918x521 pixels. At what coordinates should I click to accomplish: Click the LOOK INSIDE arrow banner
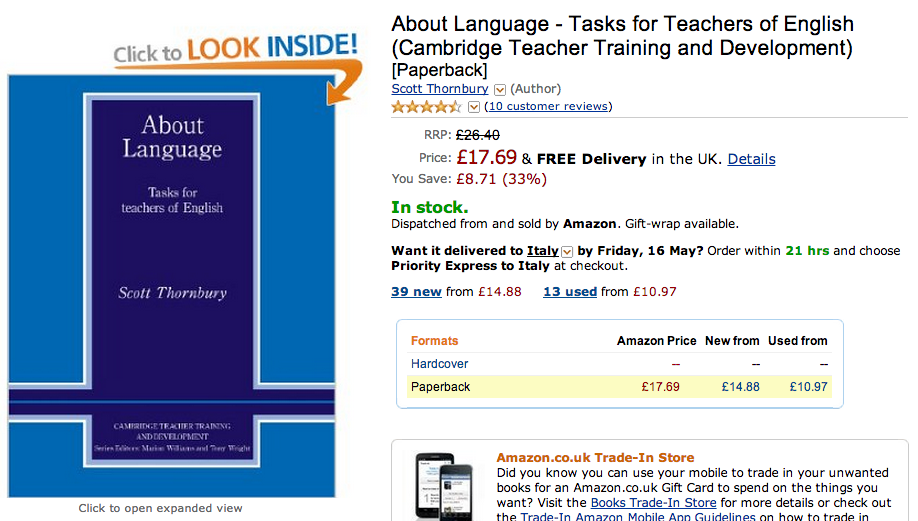click(236, 52)
